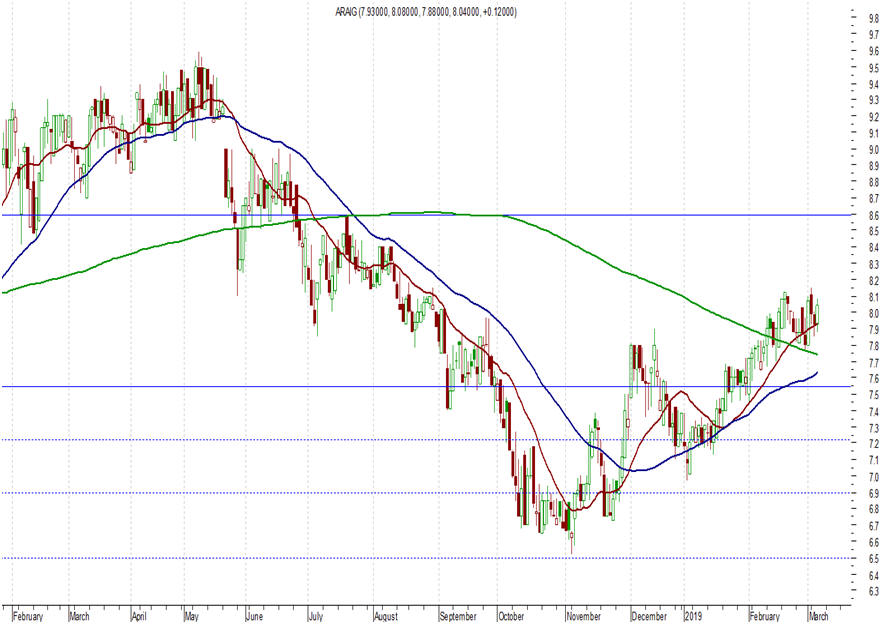Screen dimensions: 883x624
Task: Select the March 2018 month label
Action: tap(79, 616)
